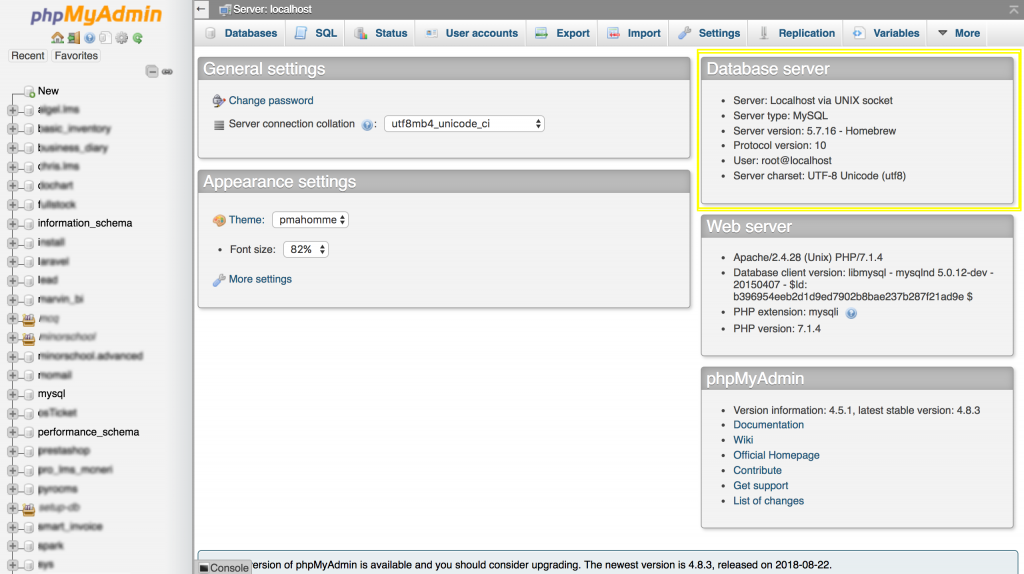
Task: Expand the mysql database node
Action: (12, 394)
